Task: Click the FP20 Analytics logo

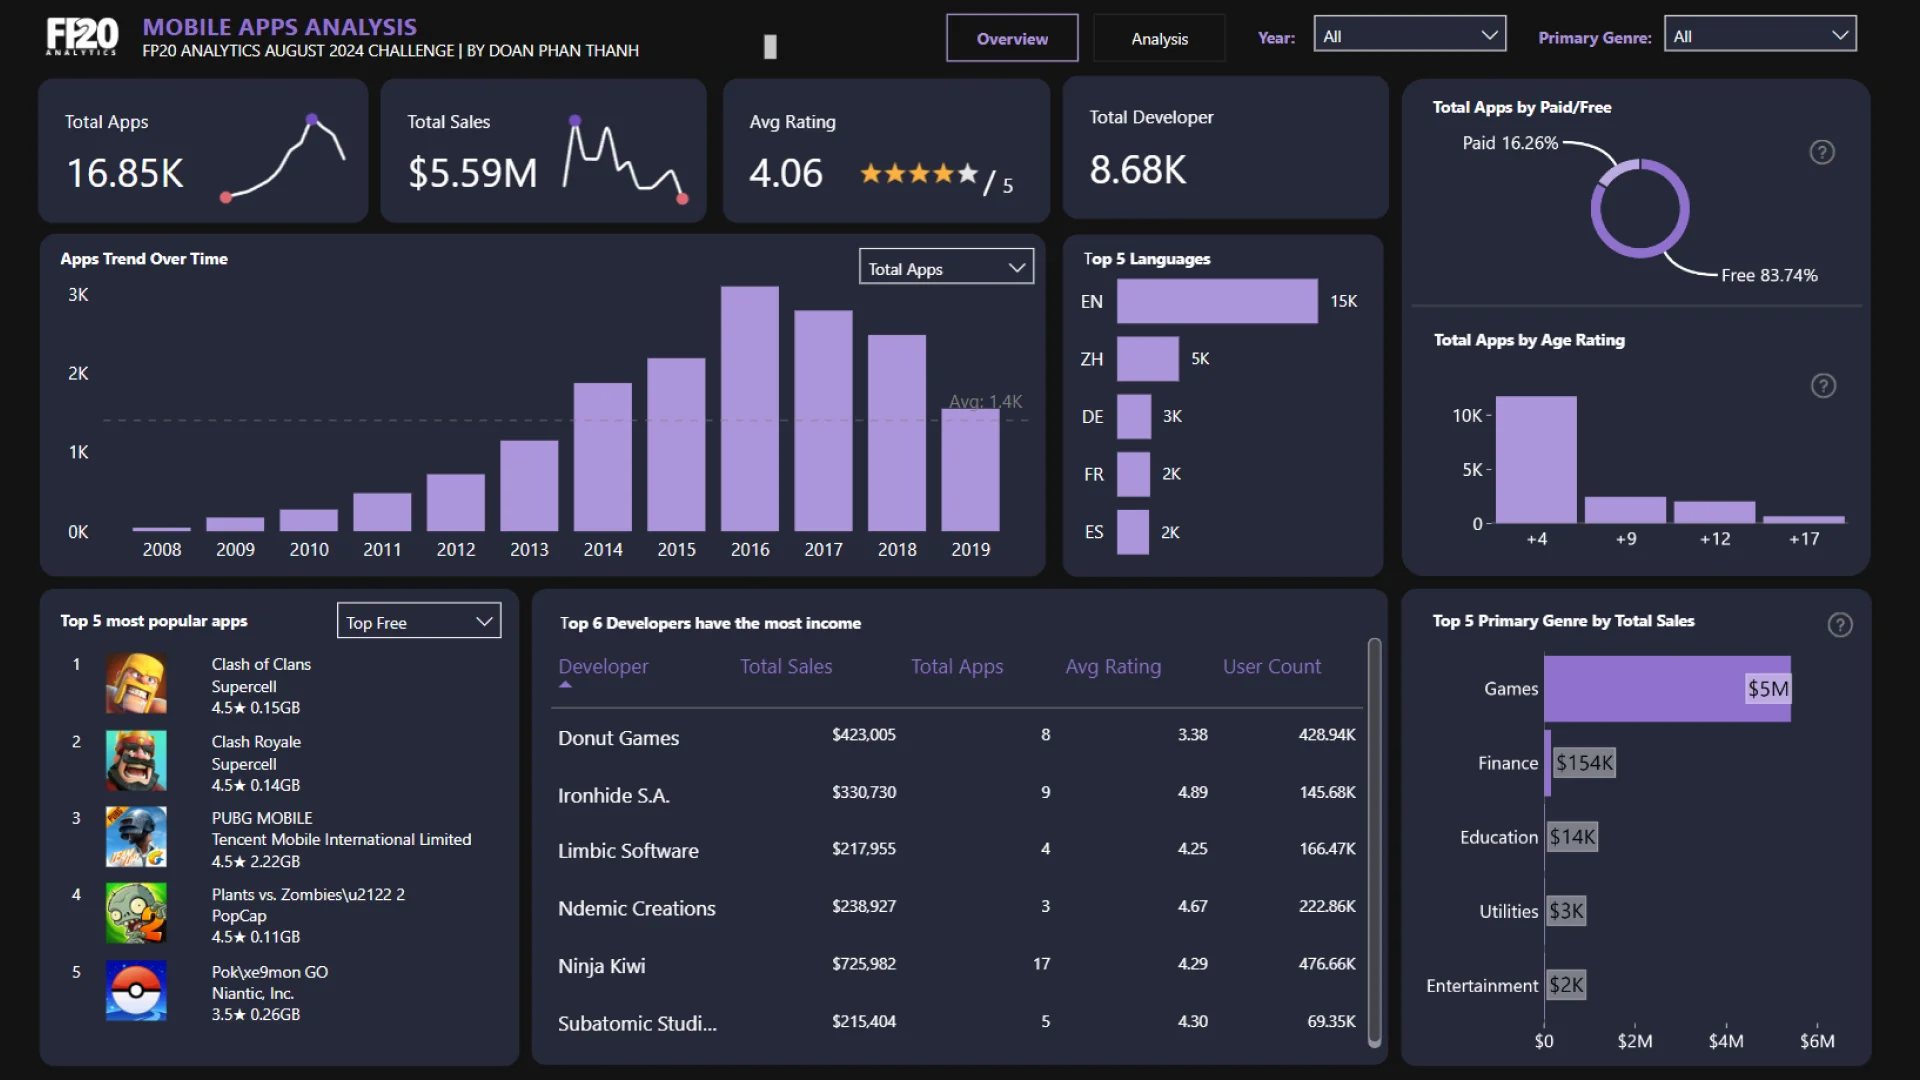Action: [82, 36]
